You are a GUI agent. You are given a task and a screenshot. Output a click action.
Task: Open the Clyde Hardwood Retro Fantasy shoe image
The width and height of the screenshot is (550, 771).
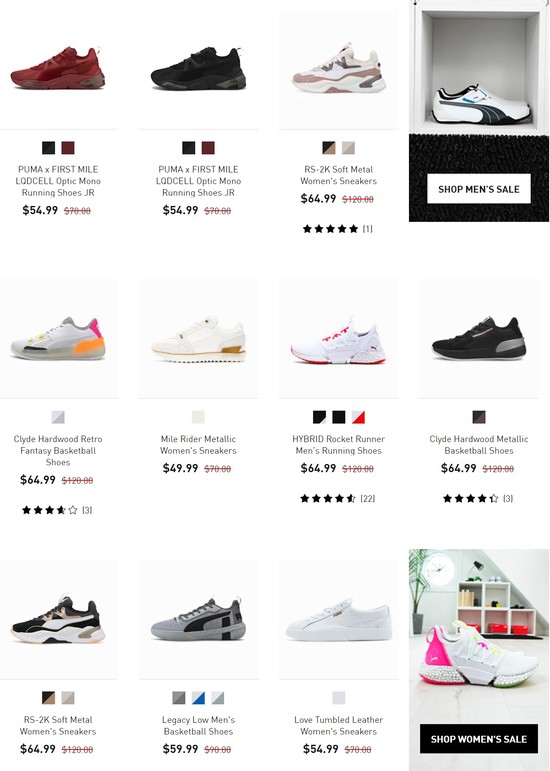(x=58, y=338)
